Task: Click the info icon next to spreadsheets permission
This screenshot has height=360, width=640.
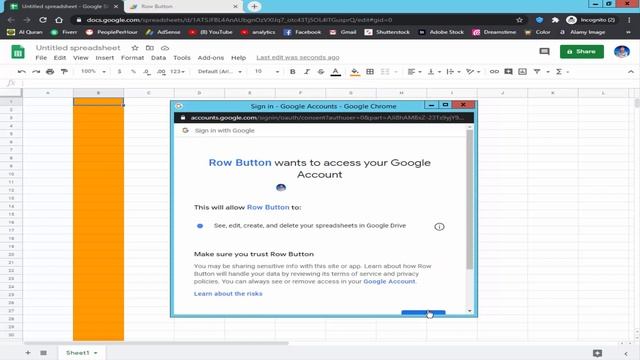Action: pyautogui.click(x=439, y=227)
